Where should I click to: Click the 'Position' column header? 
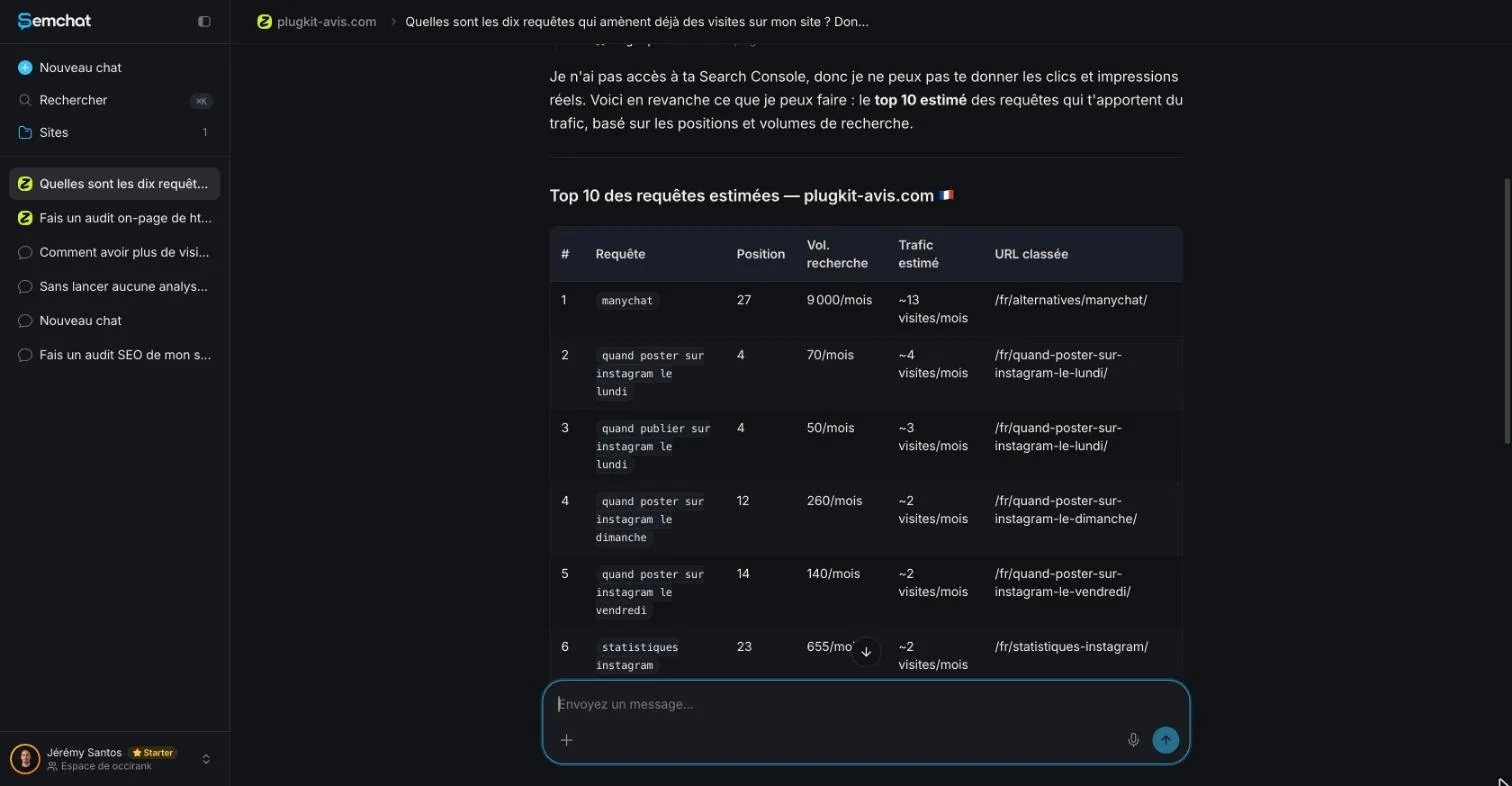[761, 254]
